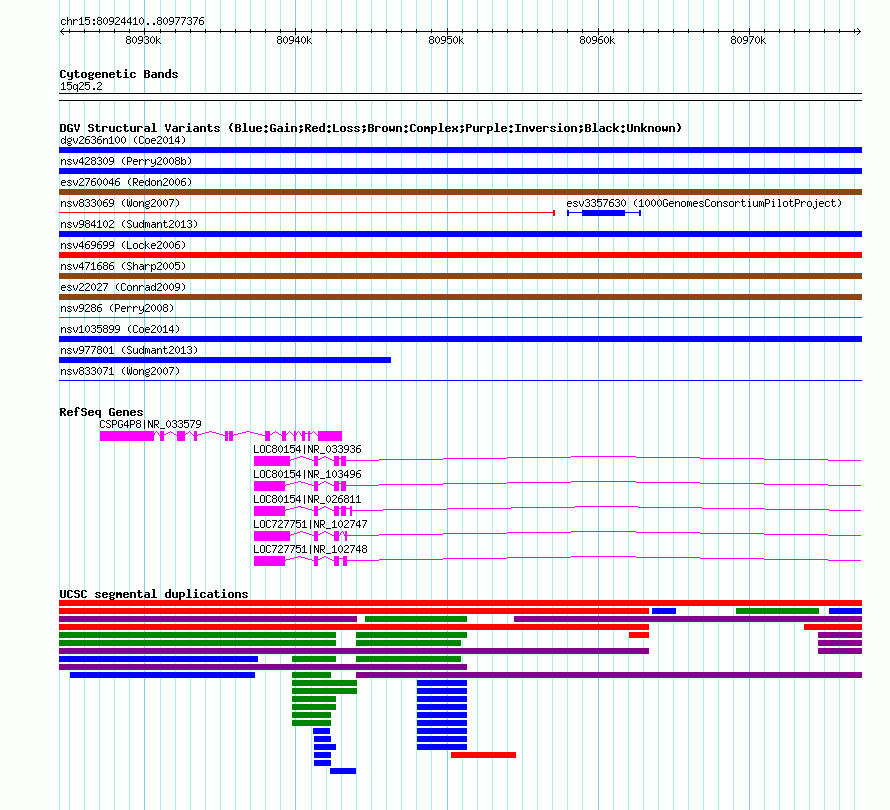Click the nsv469699 (Locke2006) label

(123, 245)
